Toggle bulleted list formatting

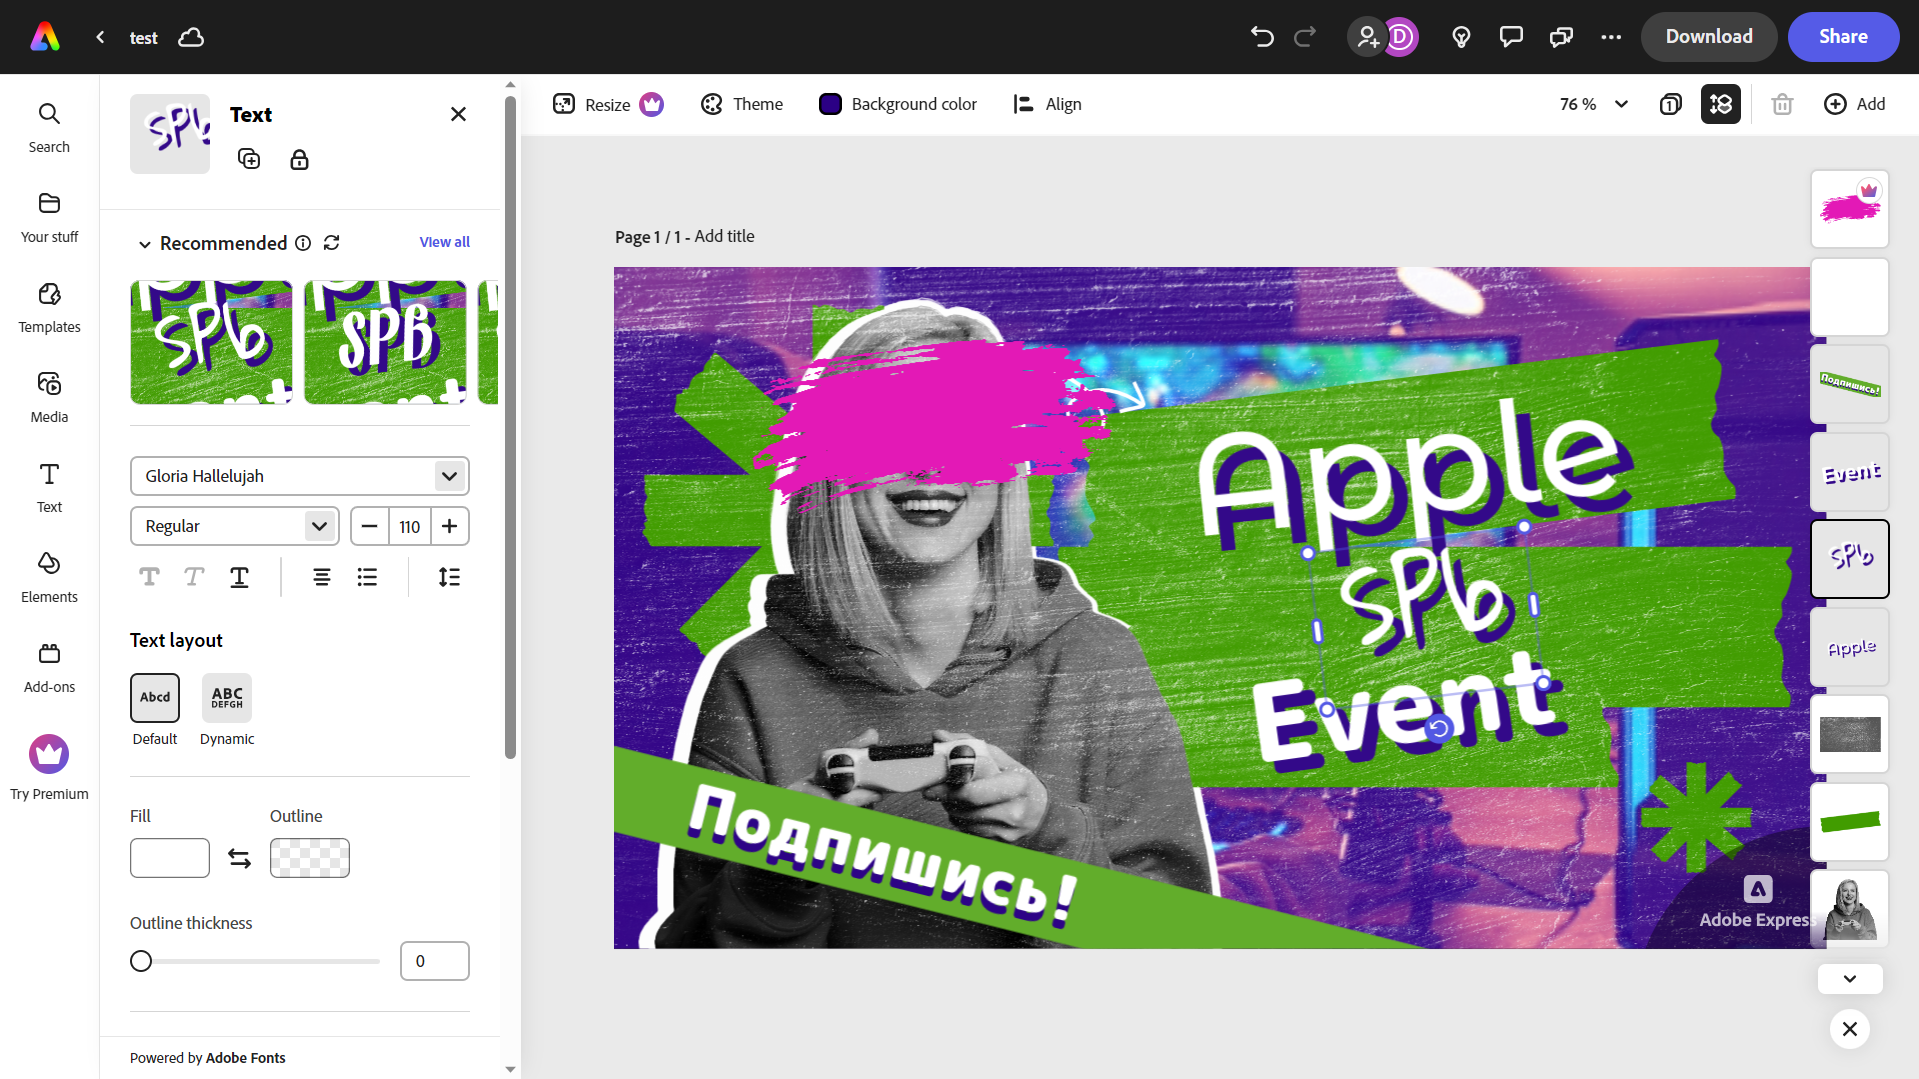[x=367, y=577]
